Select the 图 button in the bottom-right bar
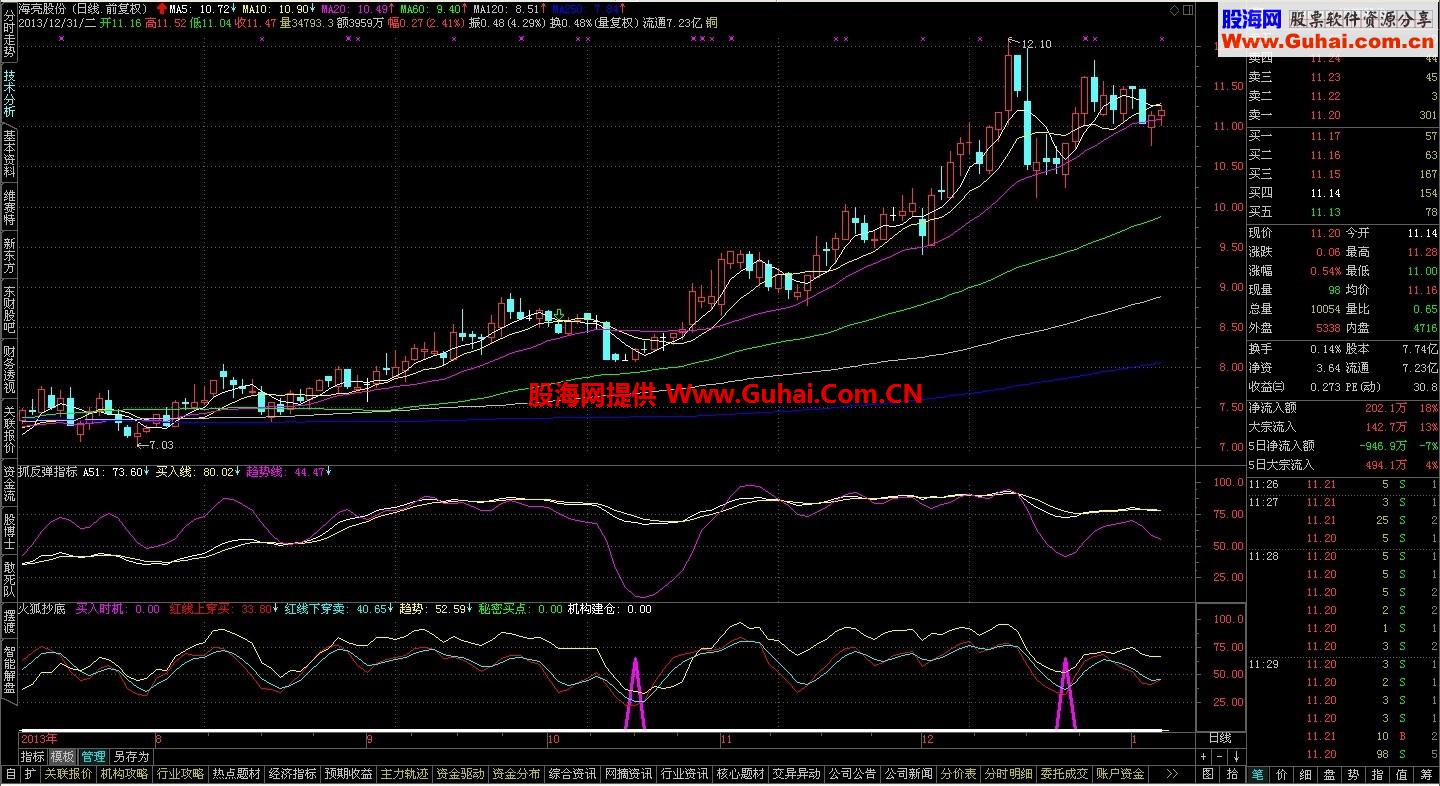1440x786 pixels. pyautogui.click(x=1208, y=774)
